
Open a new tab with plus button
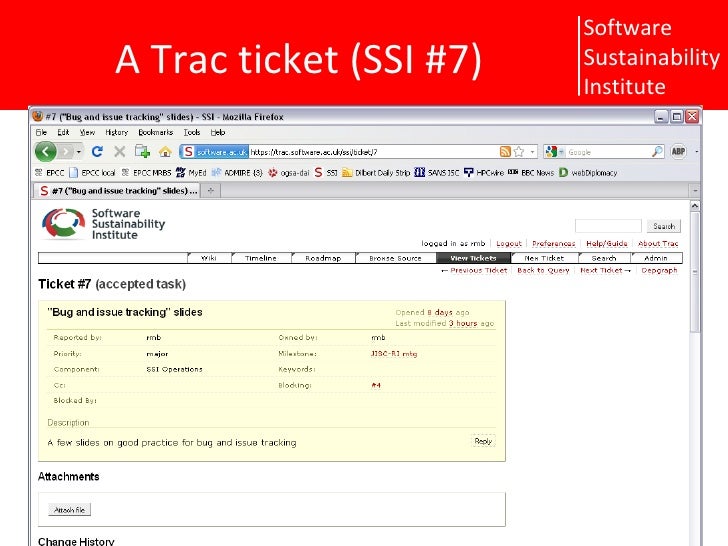210,191
